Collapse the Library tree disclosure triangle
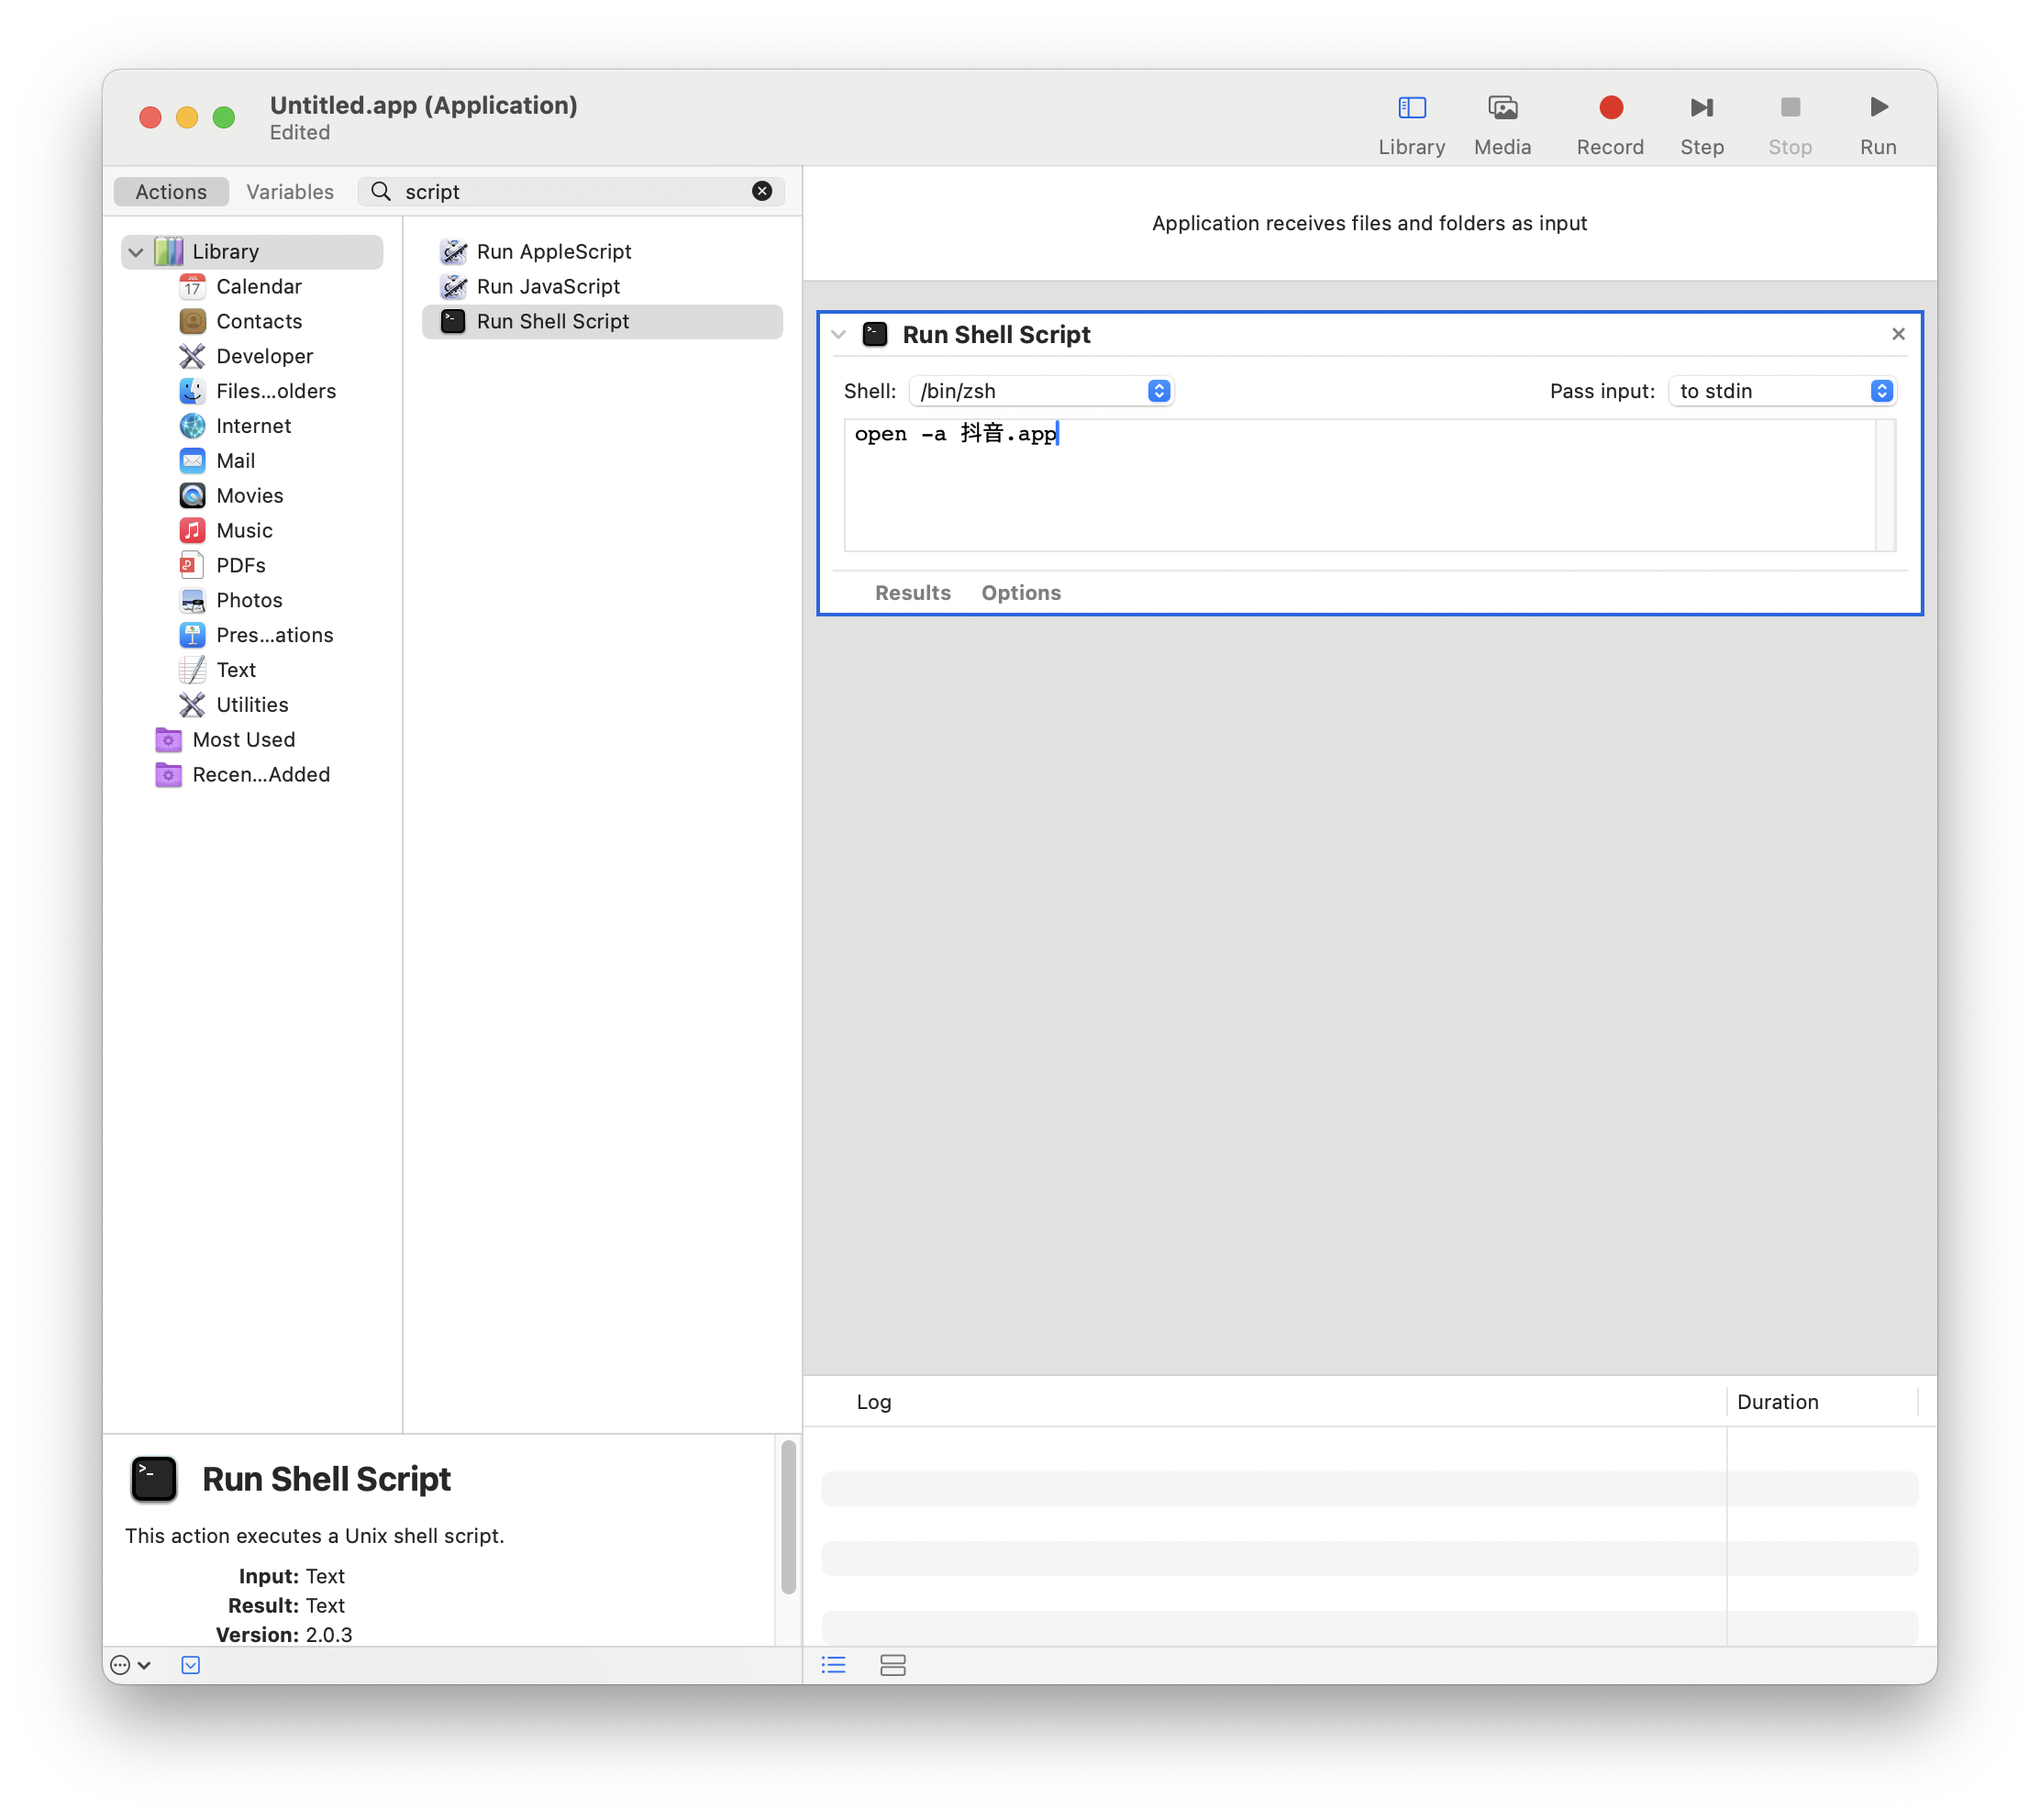 coord(136,252)
